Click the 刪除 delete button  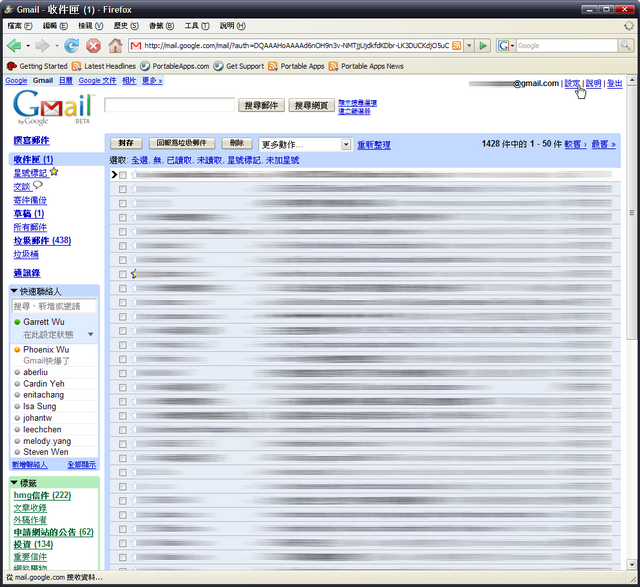tap(237, 143)
